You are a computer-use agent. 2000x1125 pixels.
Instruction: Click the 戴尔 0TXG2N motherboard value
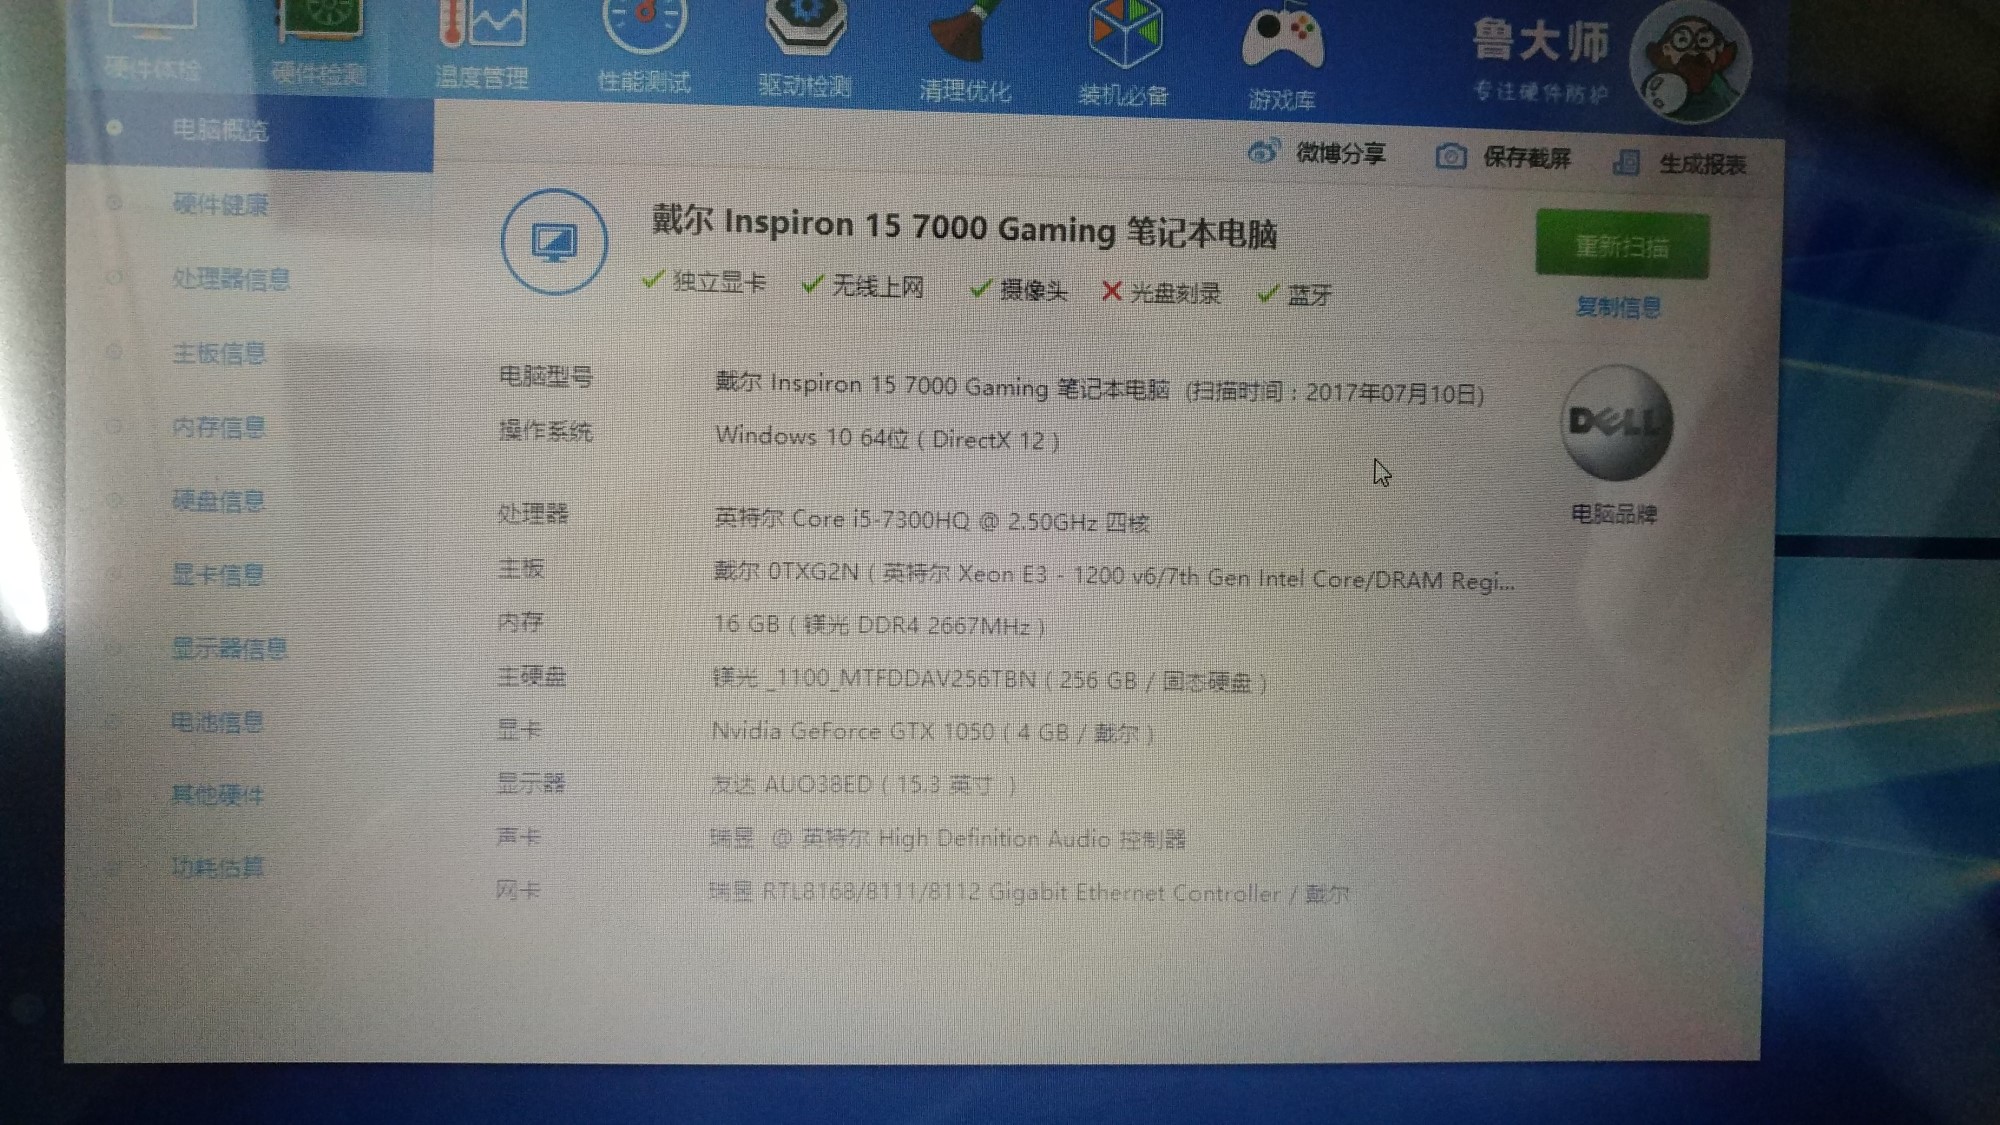tap(1113, 576)
